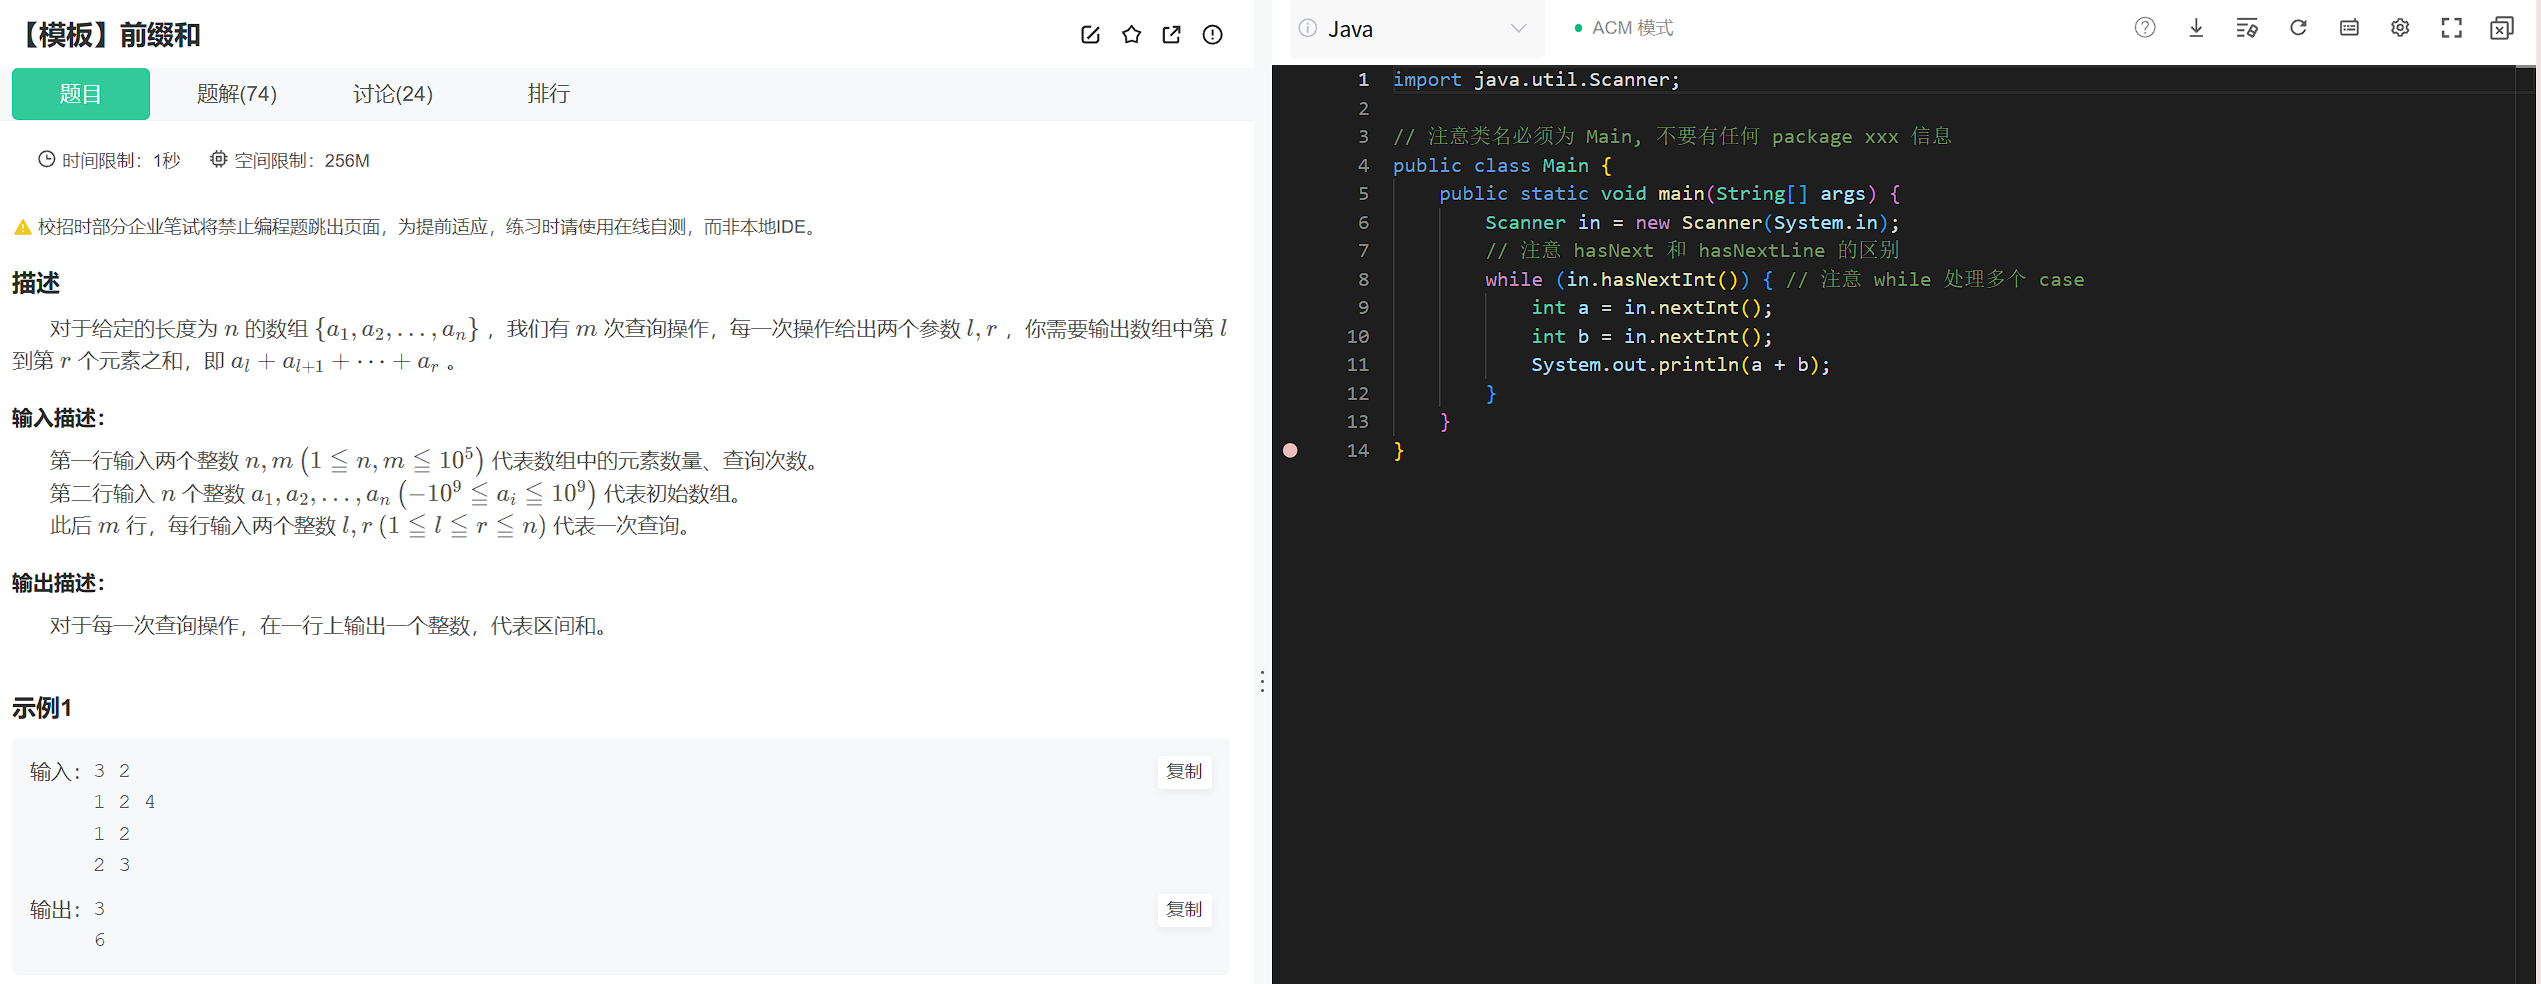This screenshot has height=984, width=2541.
Task: Reset code with the refresh icon
Action: point(2298,28)
